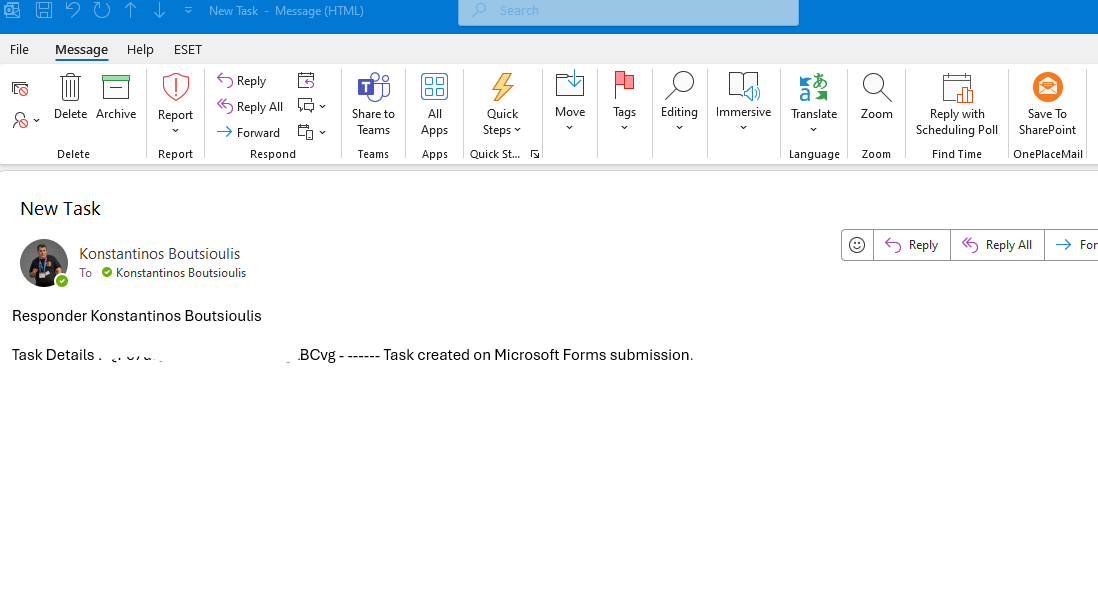Click the Reply button in the message header
Image resolution: width=1098 pixels, height=604 pixels.
tap(912, 245)
